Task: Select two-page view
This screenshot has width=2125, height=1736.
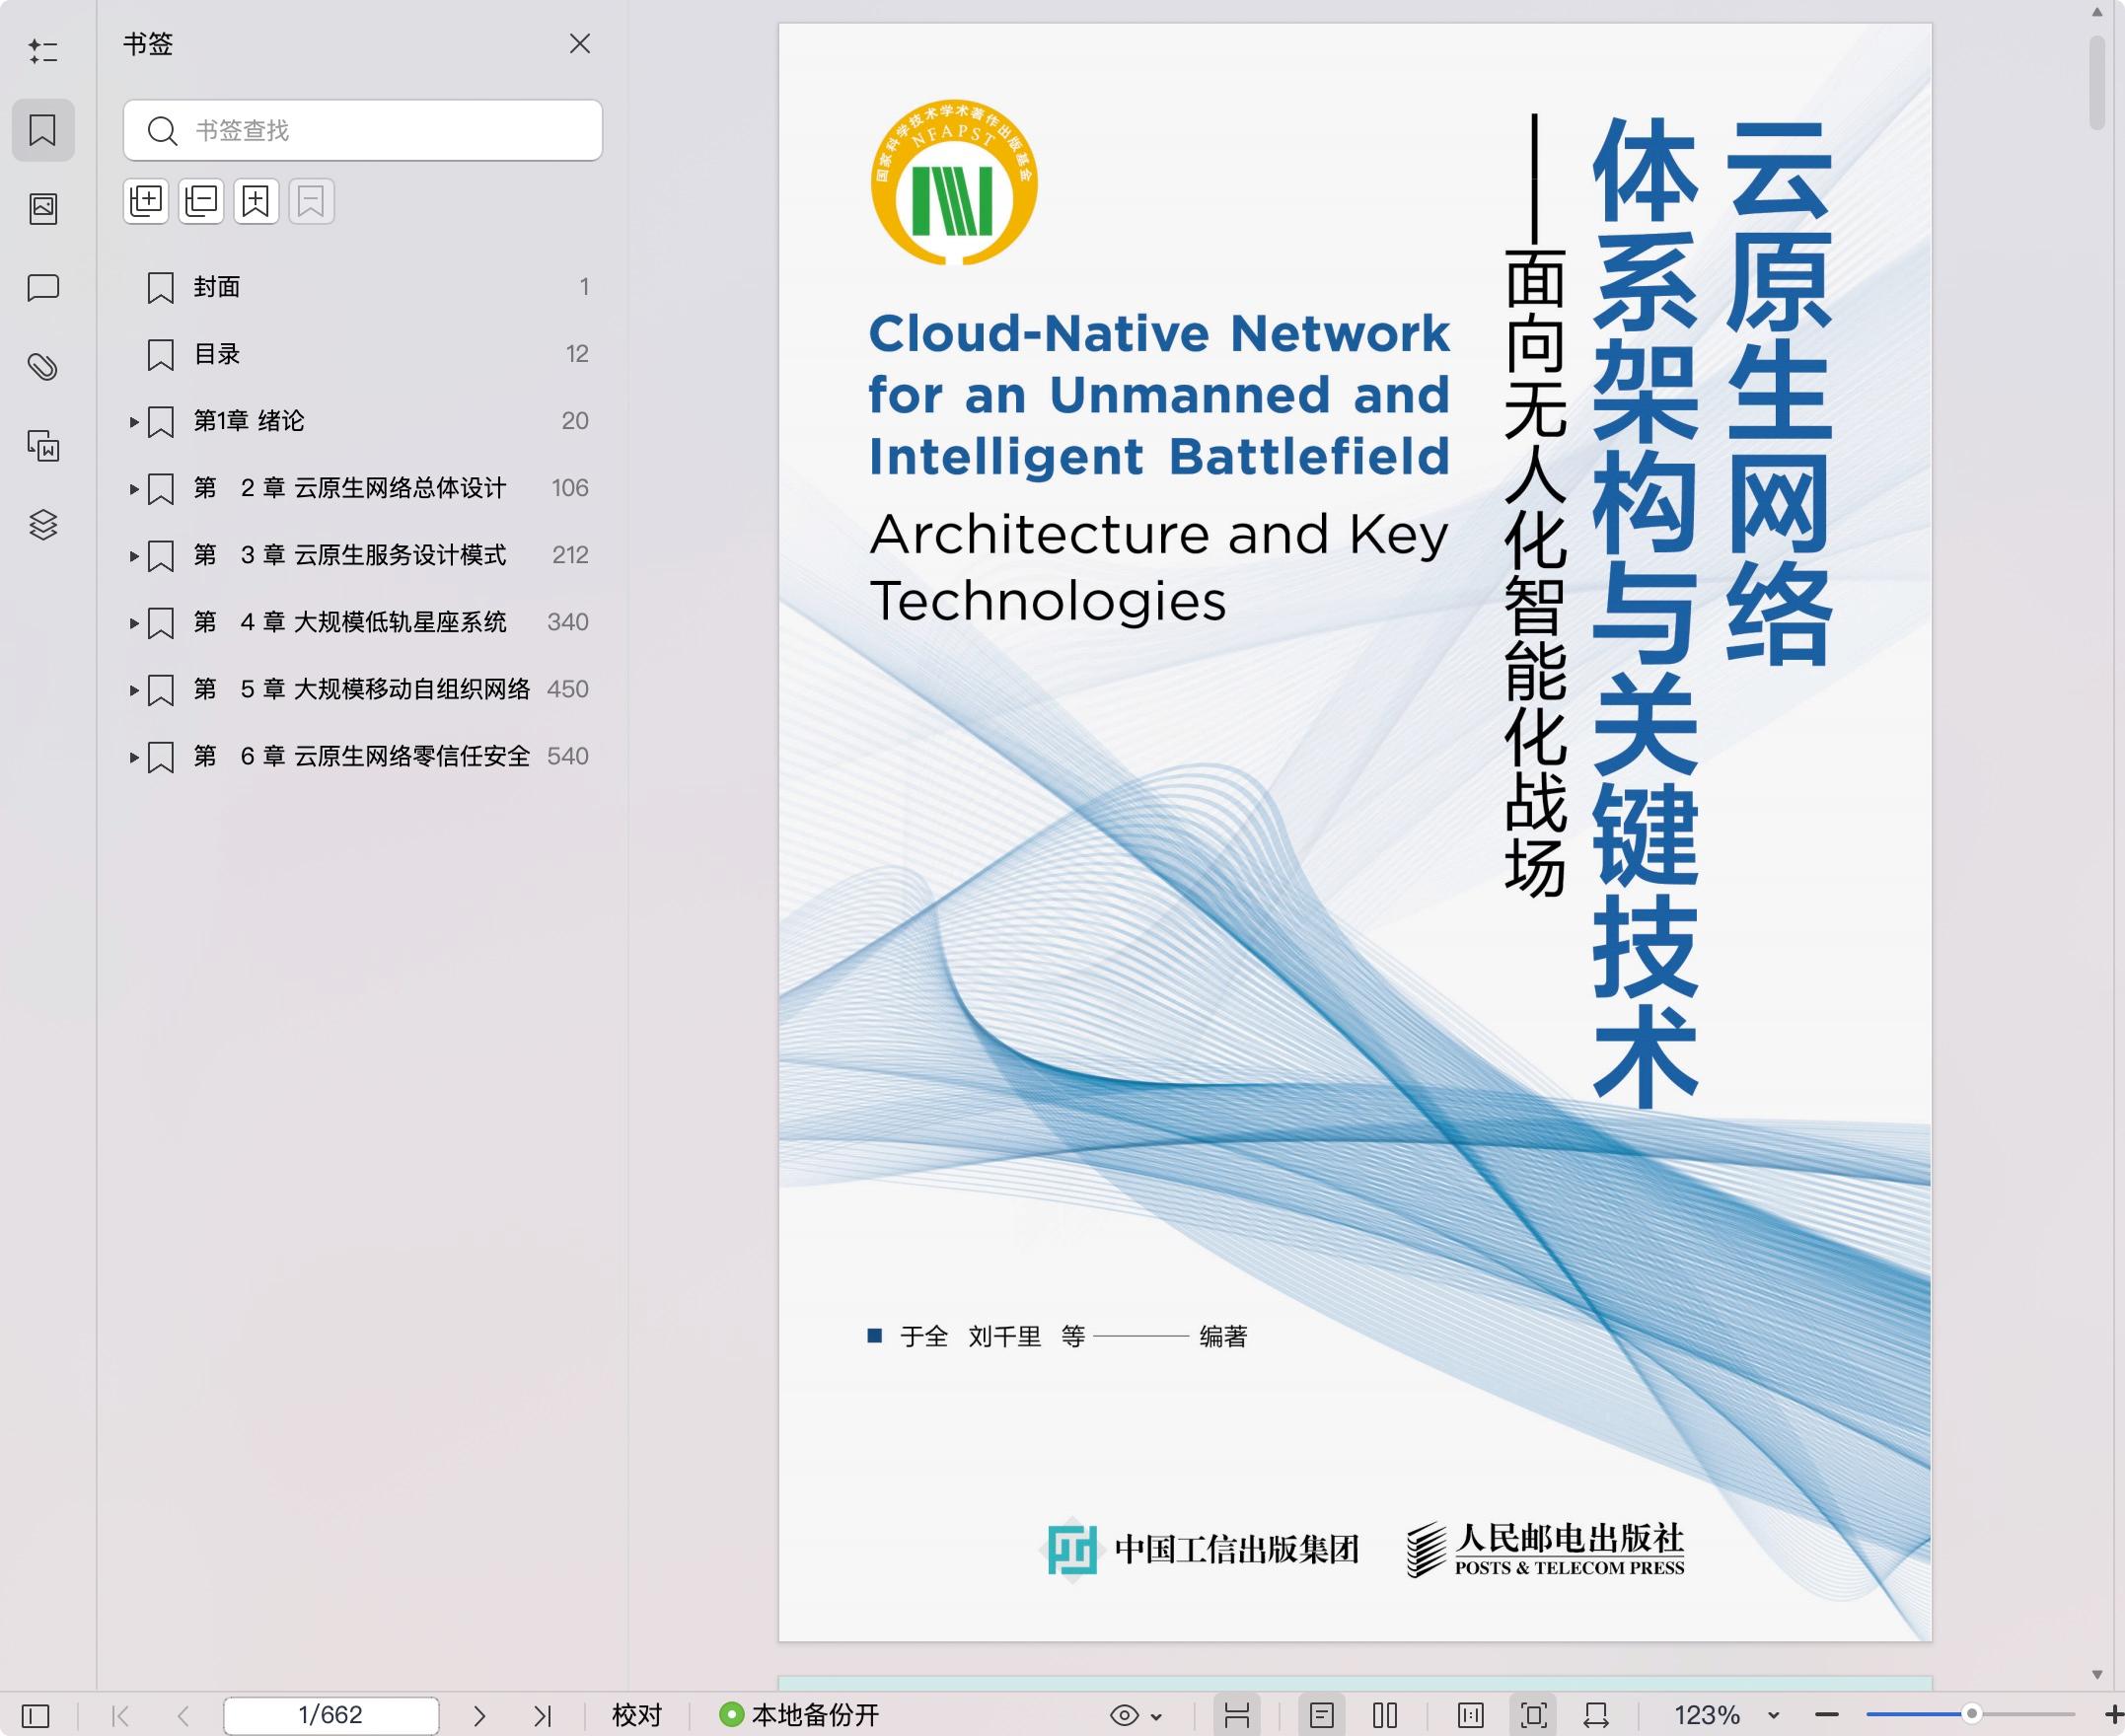Action: click(1385, 1716)
